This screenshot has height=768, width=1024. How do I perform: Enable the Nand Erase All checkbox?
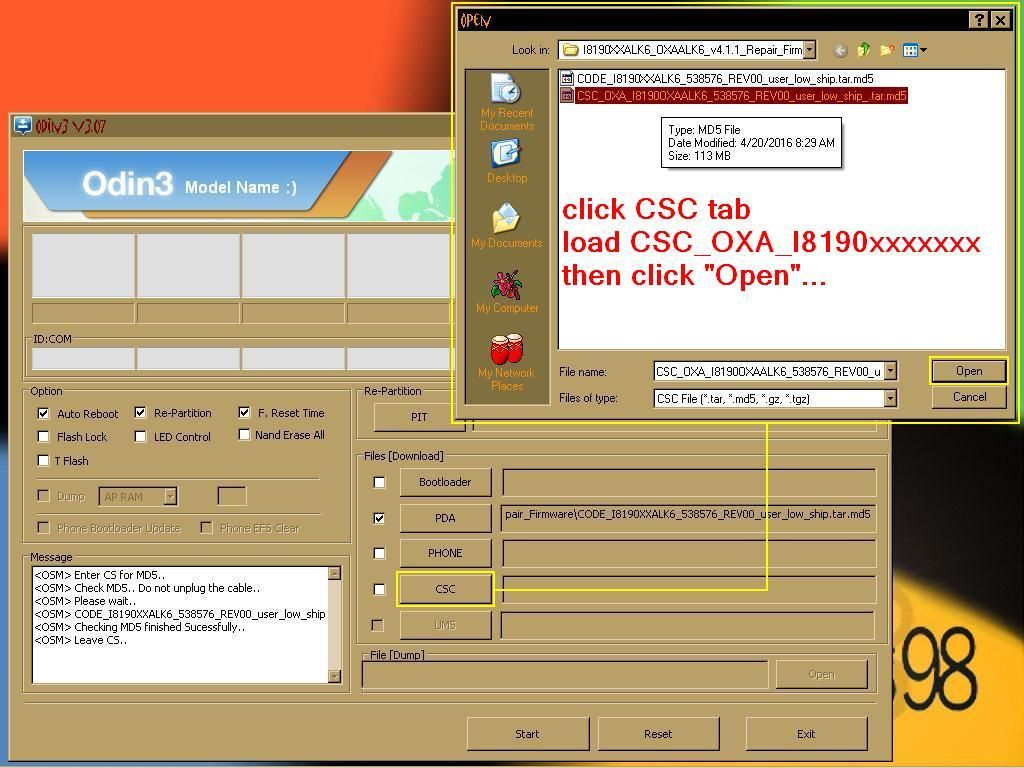[x=244, y=434]
